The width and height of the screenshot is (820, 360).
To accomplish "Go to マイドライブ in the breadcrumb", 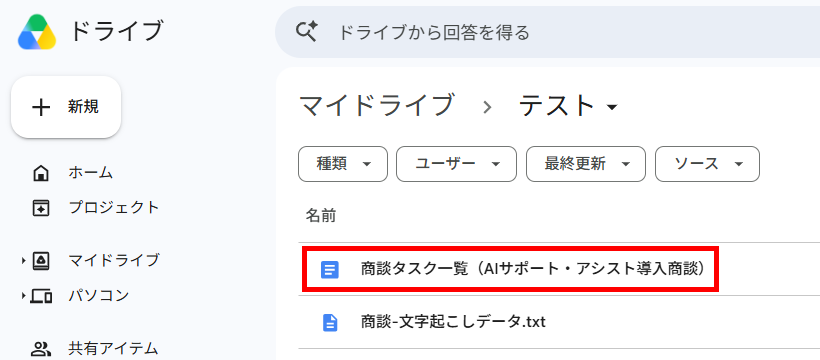I will [375, 106].
